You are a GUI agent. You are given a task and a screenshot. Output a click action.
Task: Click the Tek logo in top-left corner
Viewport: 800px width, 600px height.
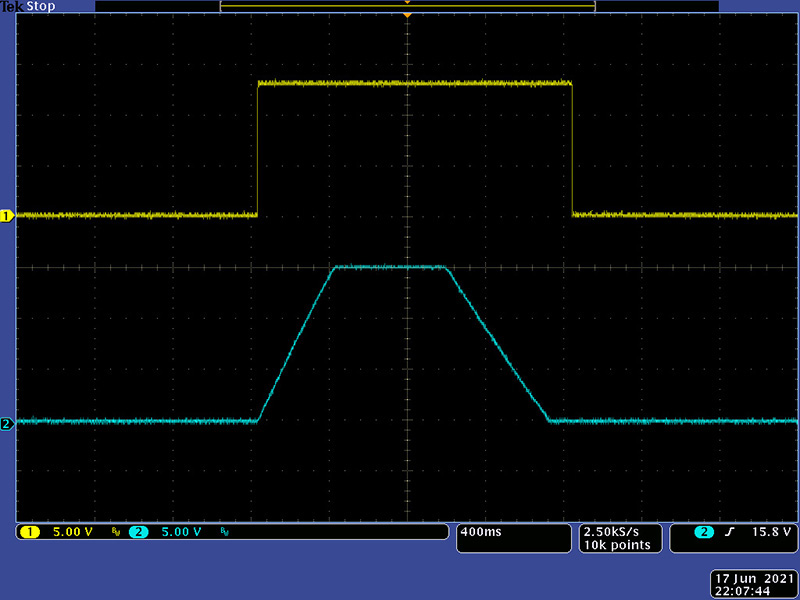coord(12,6)
